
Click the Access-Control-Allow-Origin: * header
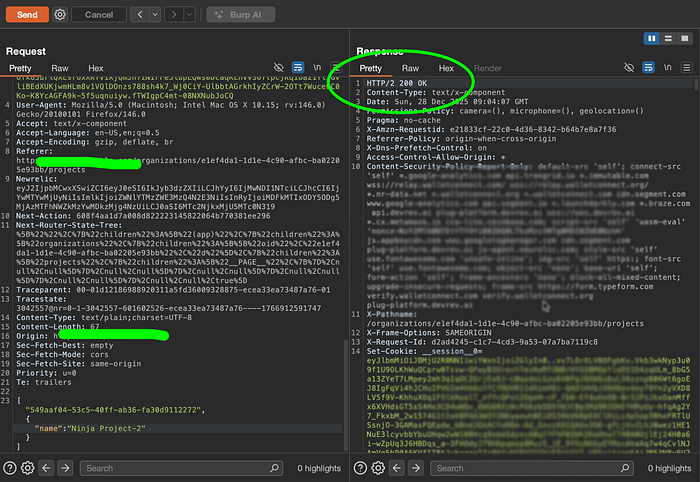click(436, 157)
